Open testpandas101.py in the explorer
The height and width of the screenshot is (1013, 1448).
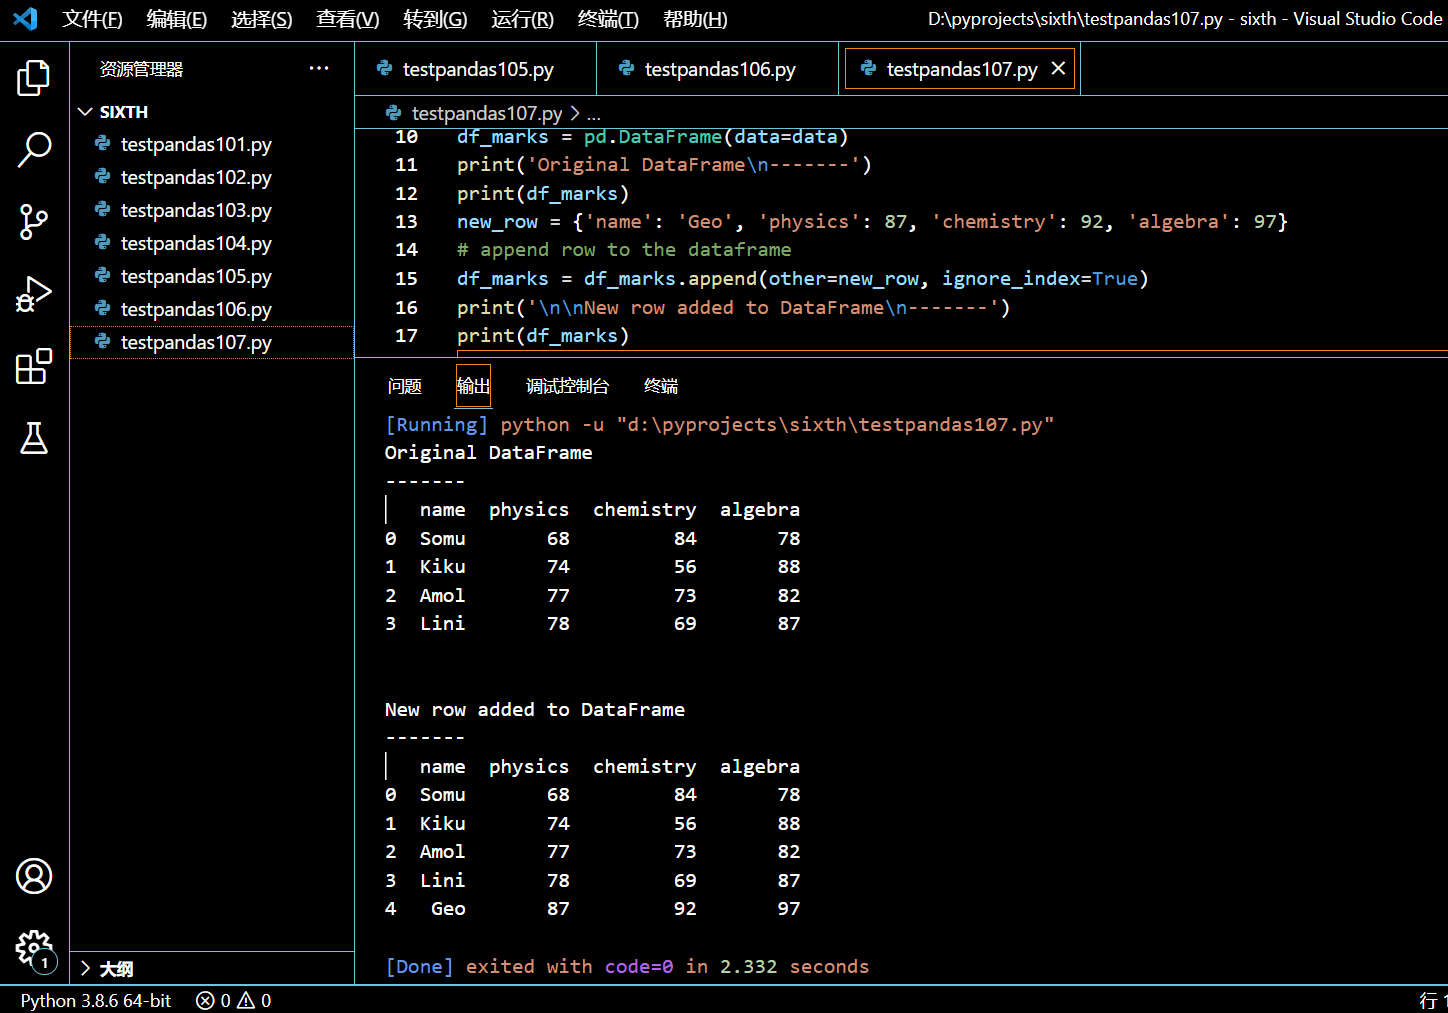(212, 144)
